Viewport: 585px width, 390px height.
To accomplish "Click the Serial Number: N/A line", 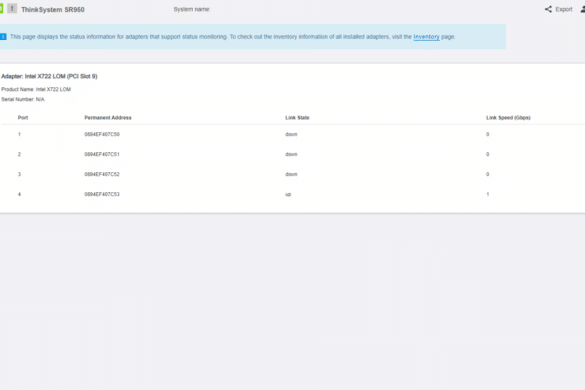I will (23, 99).
